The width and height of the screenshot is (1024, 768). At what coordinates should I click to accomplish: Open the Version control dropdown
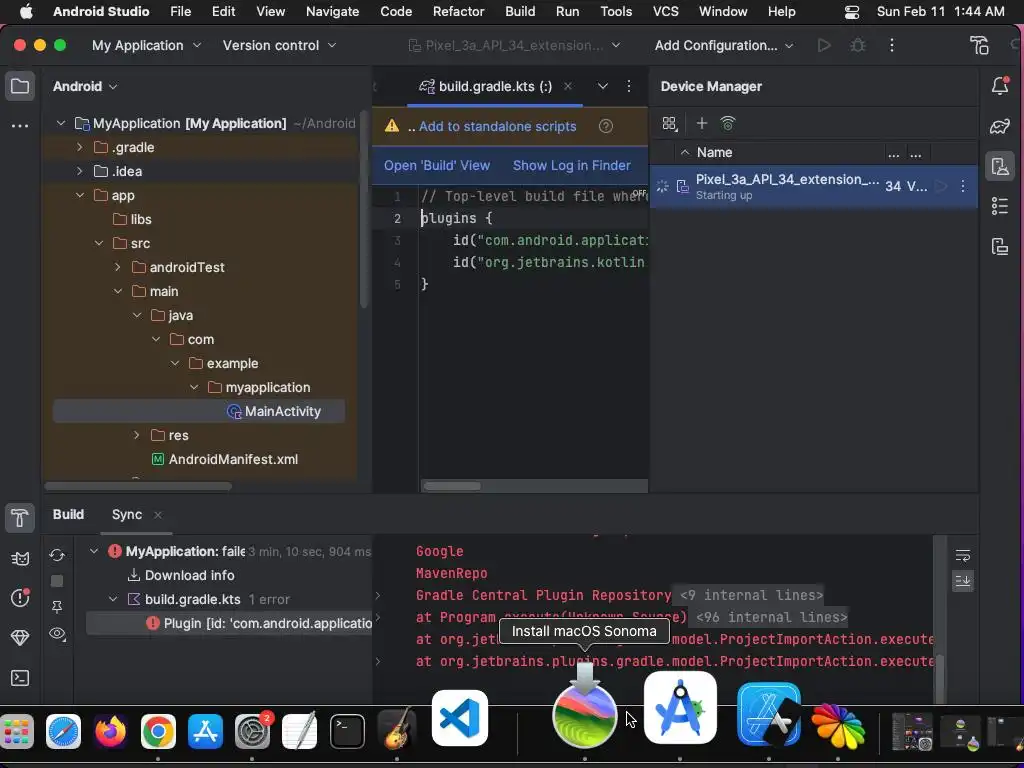[x=279, y=45]
